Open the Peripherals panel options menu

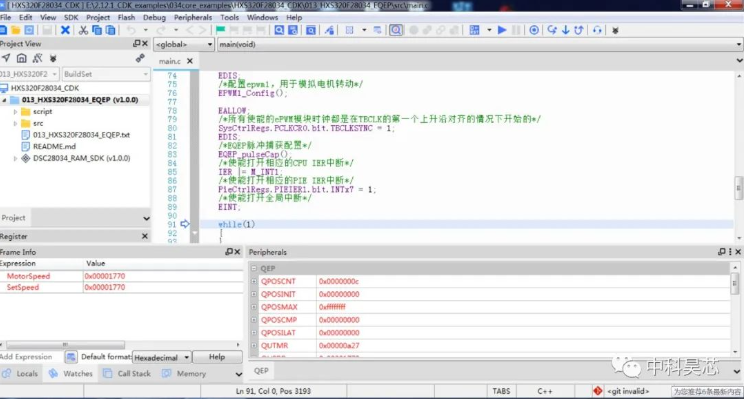[x=730, y=251]
